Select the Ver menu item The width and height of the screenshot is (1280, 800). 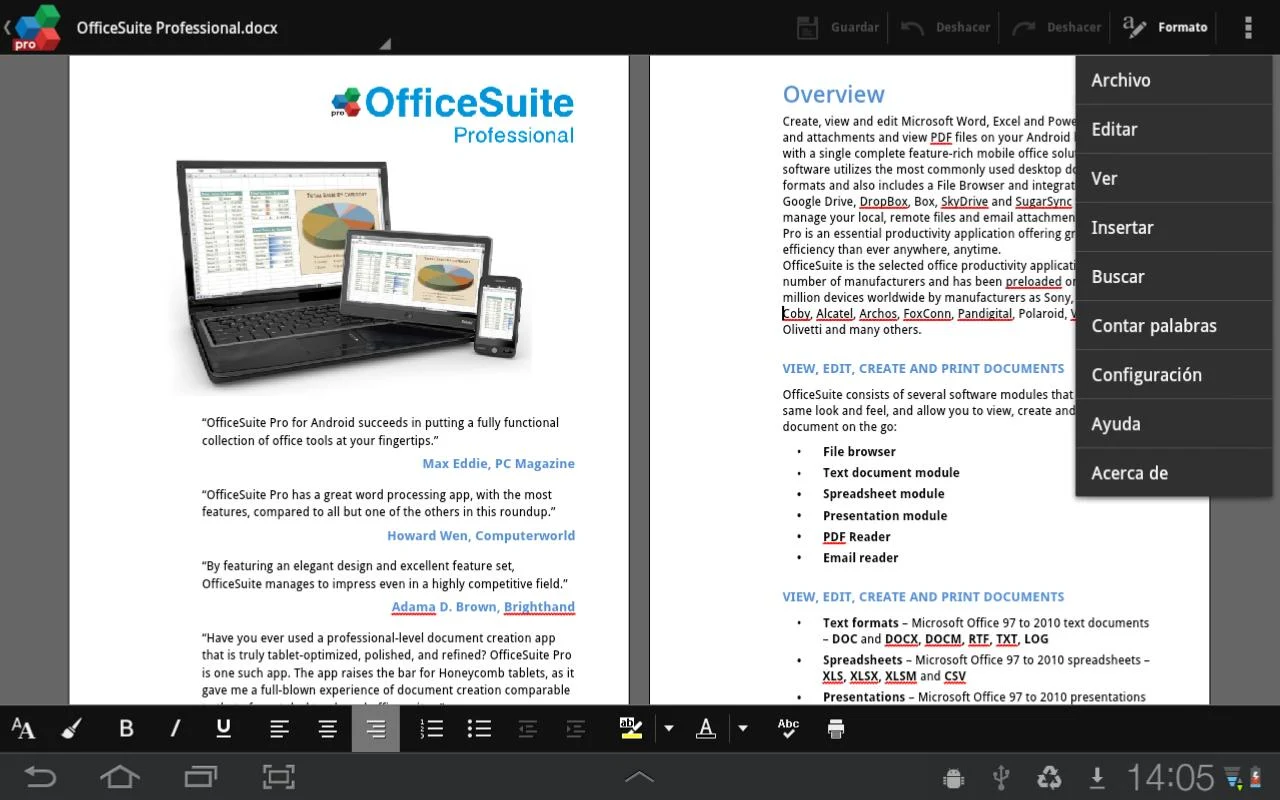click(x=1173, y=178)
